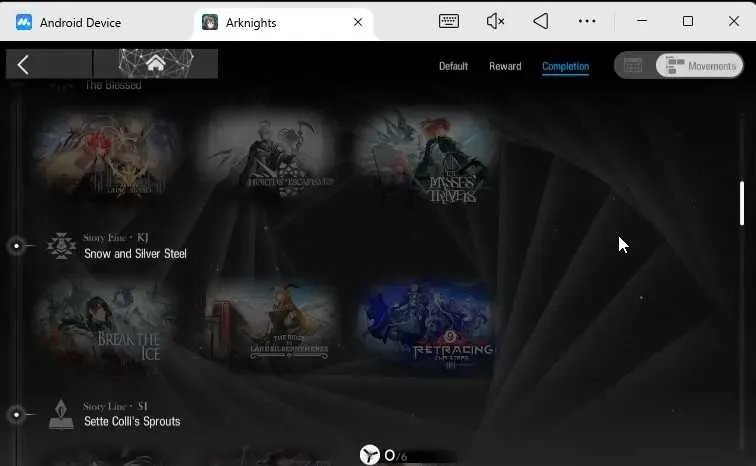Image resolution: width=756 pixels, height=466 pixels.
Task: Click the Android Device emulator logo icon
Action: pyautogui.click(x=24, y=22)
